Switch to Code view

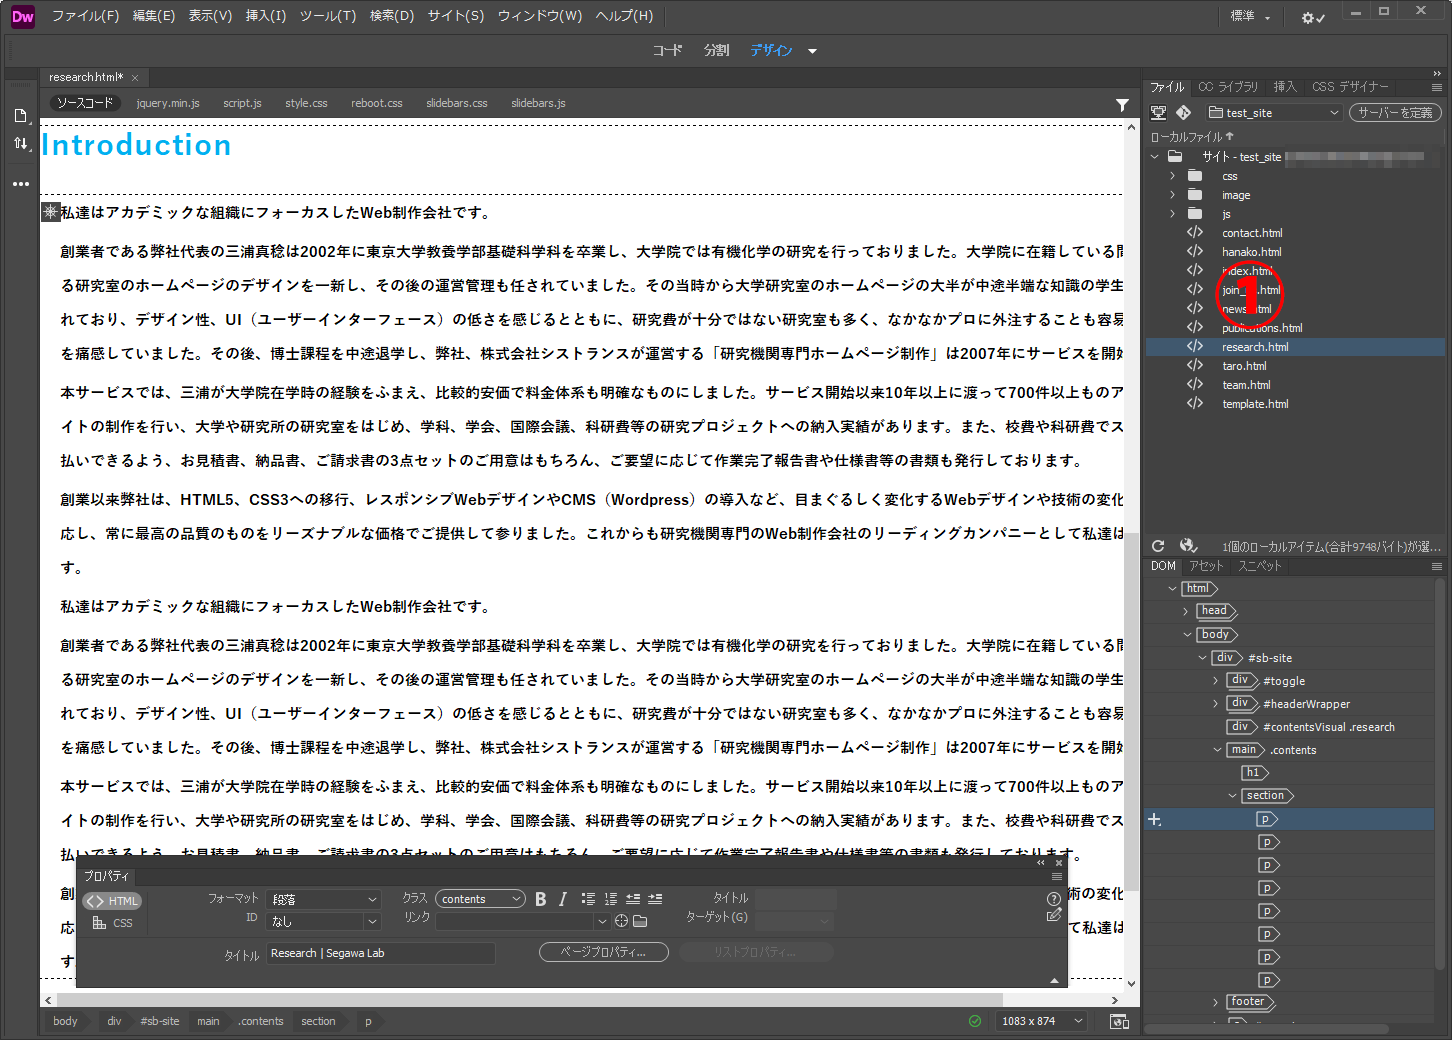coord(667,50)
